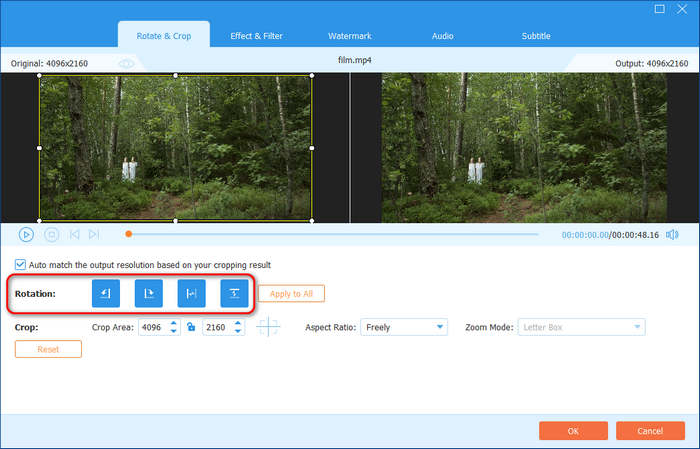The height and width of the screenshot is (449, 700).
Task: Flip the video horizontally
Action: click(x=191, y=293)
